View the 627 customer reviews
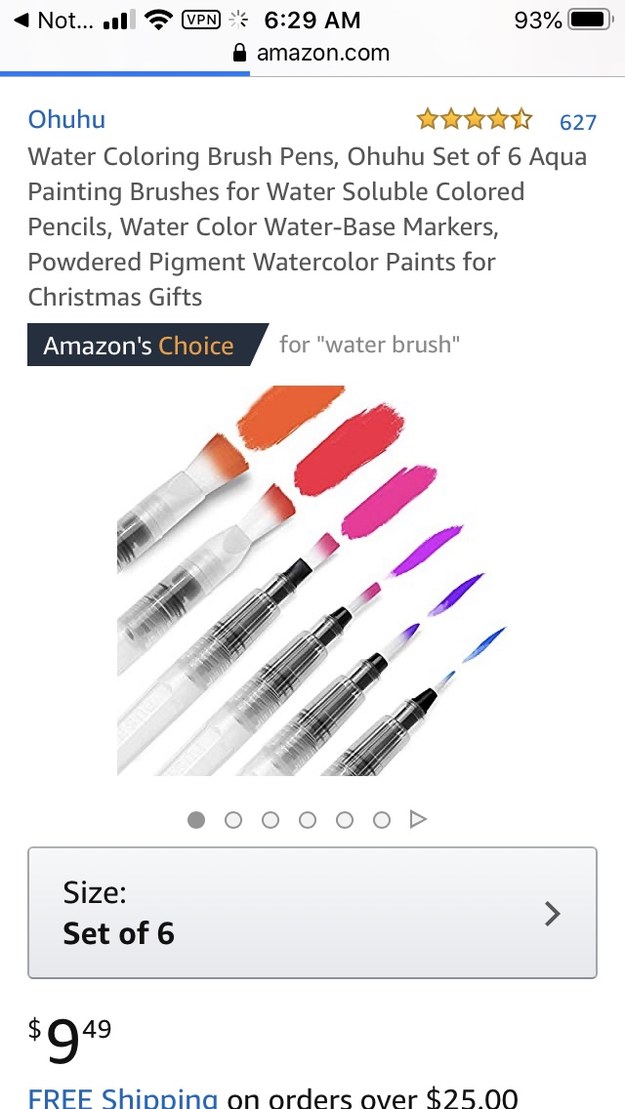This screenshot has height=1109, width=625. point(578,122)
